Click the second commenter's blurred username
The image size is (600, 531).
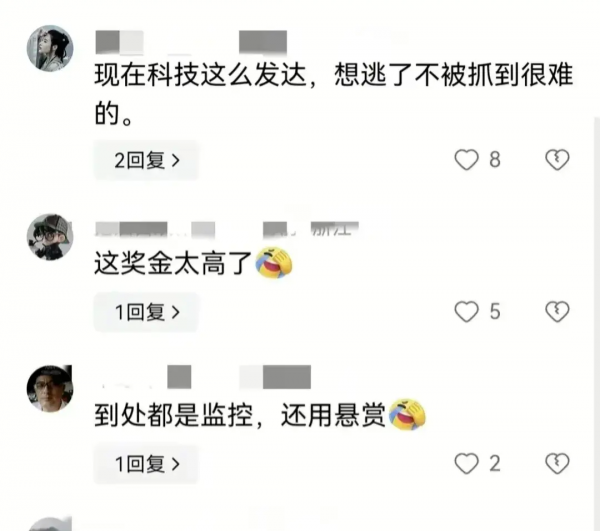tap(227, 229)
